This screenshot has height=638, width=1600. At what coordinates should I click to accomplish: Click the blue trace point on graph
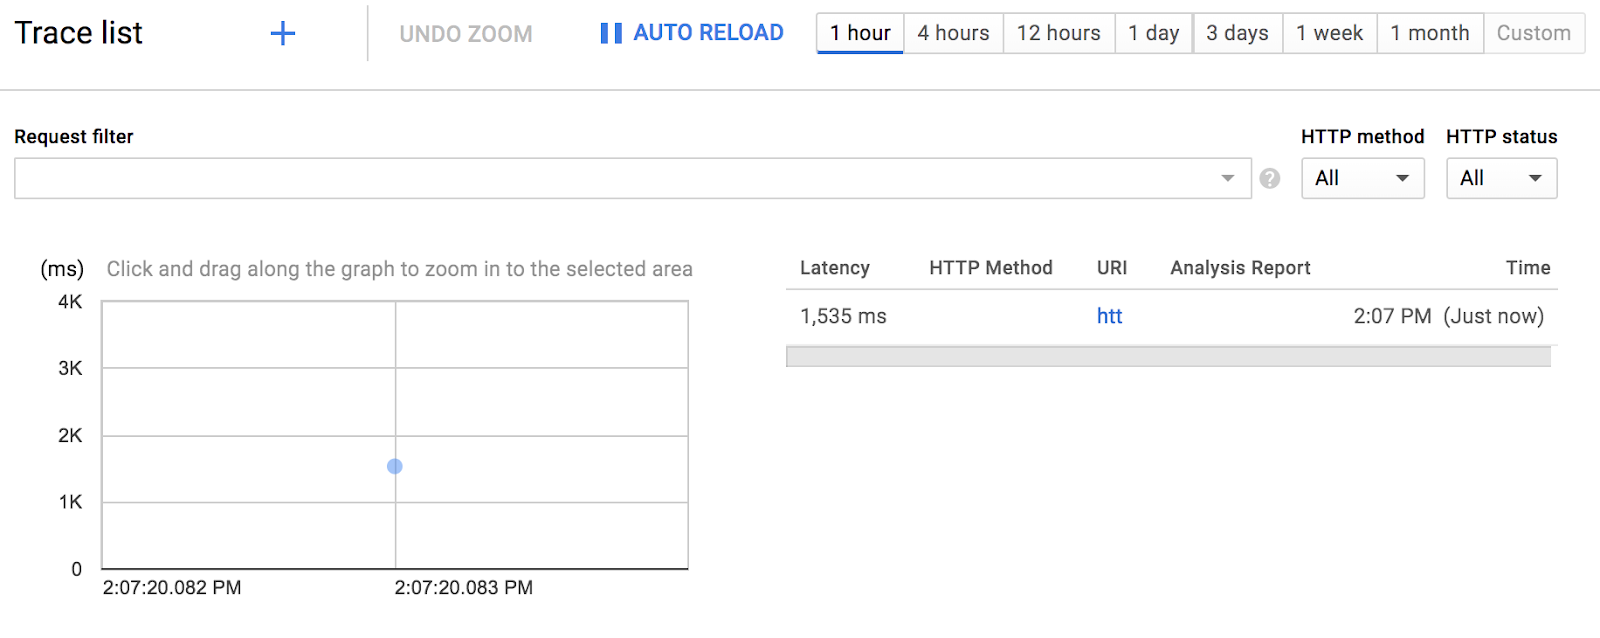pyautogui.click(x=395, y=466)
